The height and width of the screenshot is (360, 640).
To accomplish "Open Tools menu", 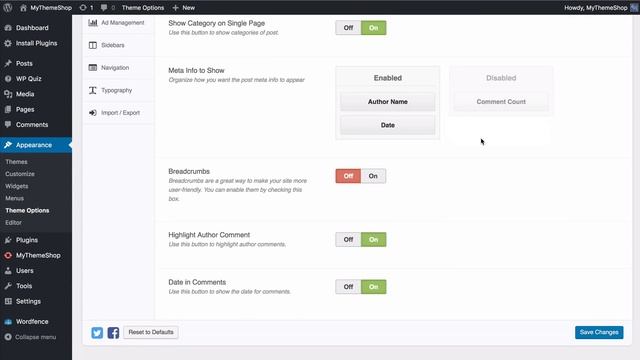I will [x=24, y=286].
